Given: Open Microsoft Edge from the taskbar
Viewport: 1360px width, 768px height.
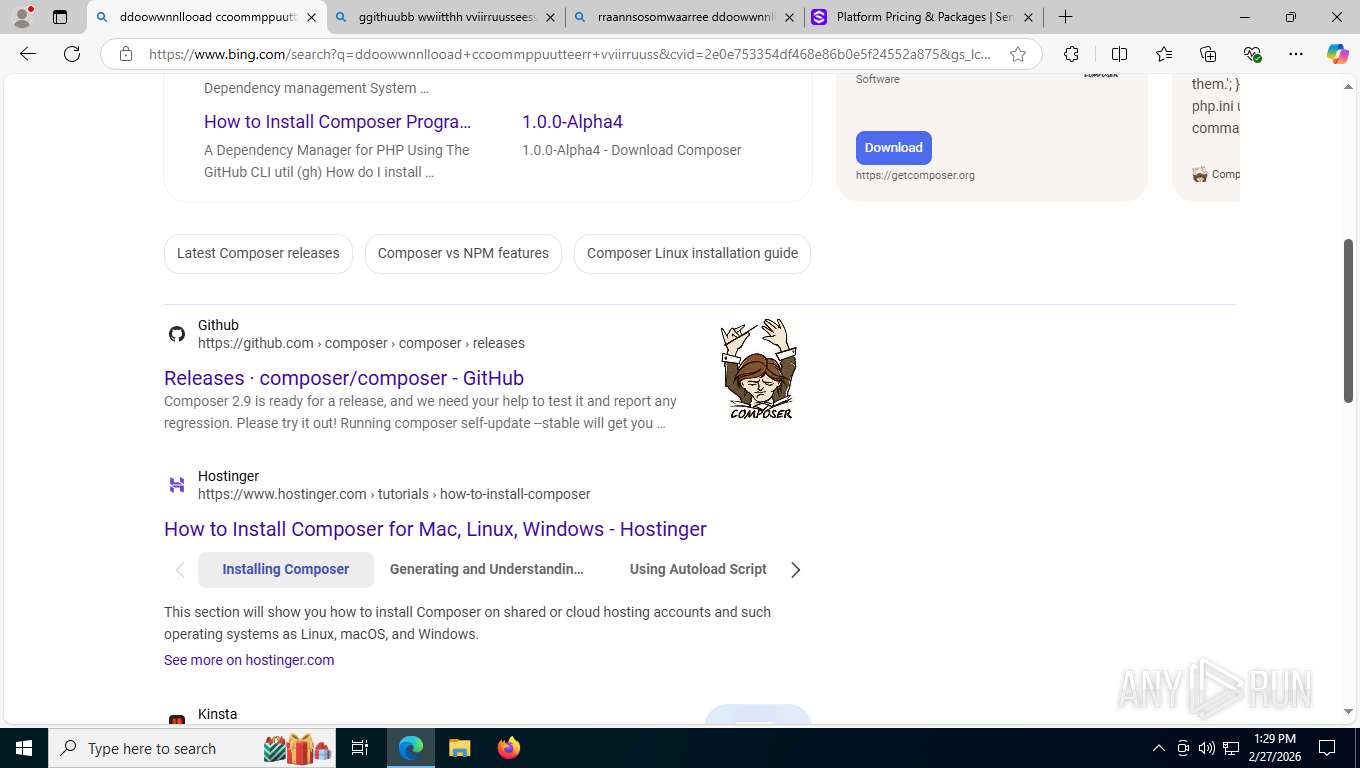Looking at the screenshot, I should tap(411, 748).
